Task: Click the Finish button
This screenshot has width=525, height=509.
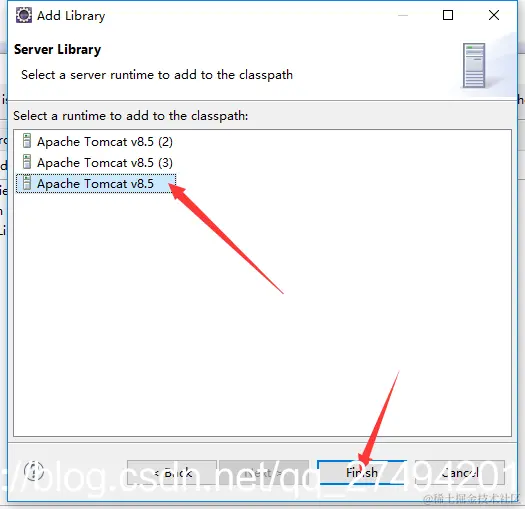Action: tap(362, 472)
